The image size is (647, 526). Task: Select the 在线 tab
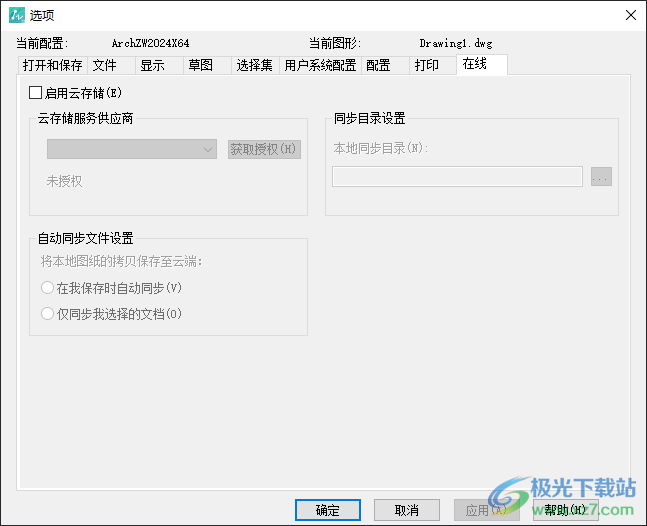(x=482, y=64)
